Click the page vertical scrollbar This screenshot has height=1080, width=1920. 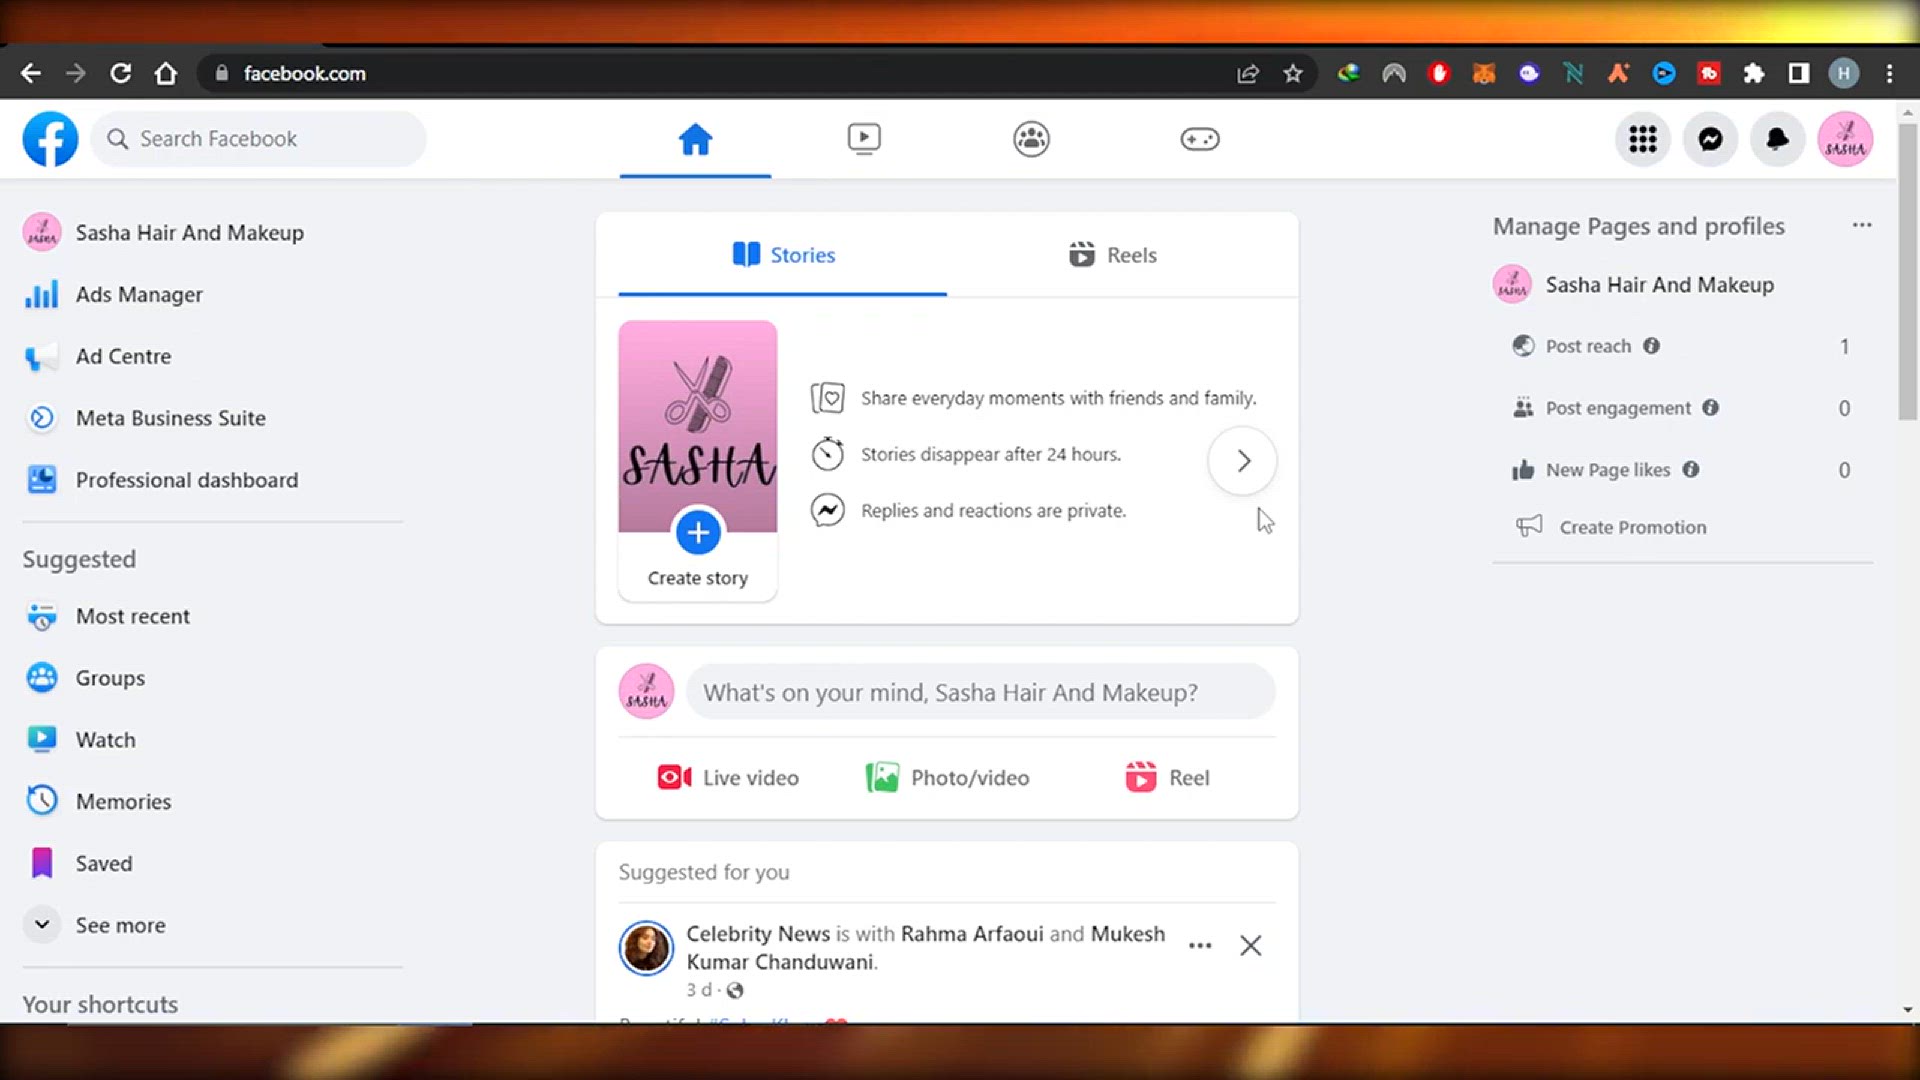coord(1908,271)
